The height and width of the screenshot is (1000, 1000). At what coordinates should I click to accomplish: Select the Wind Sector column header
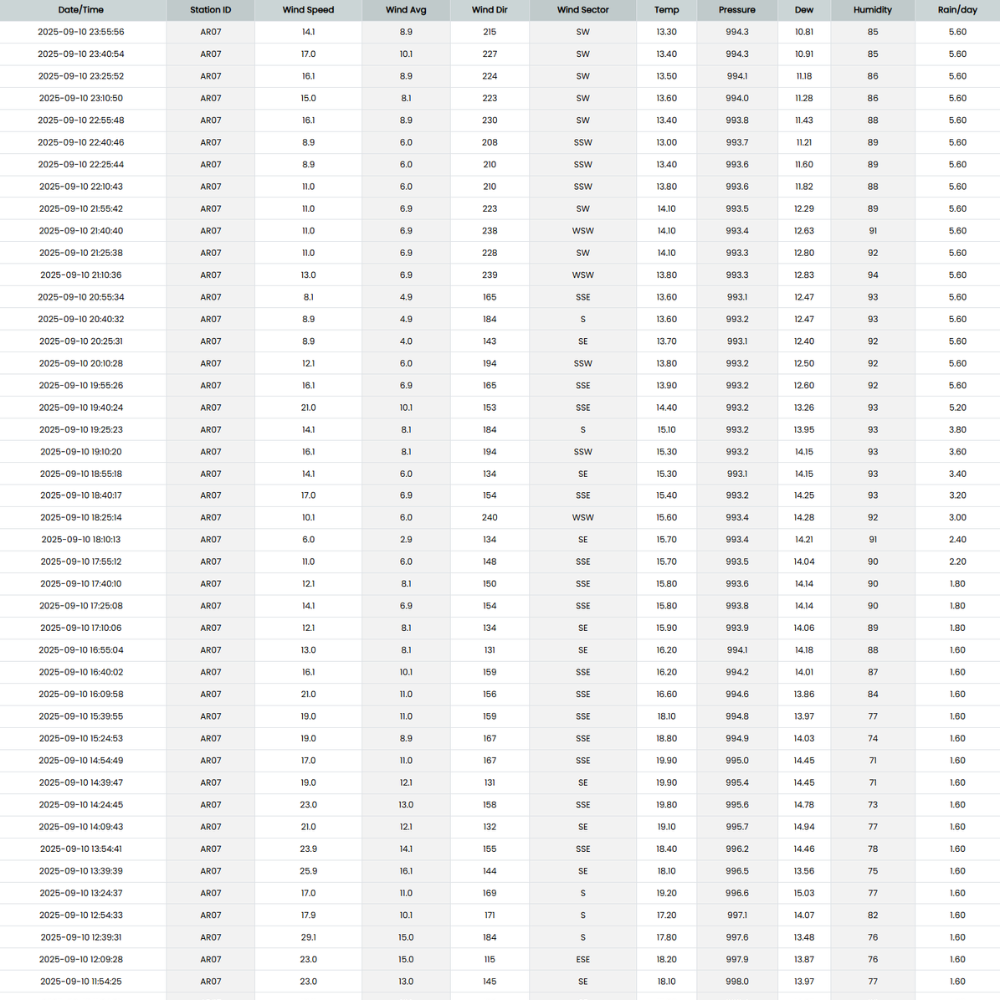tap(582, 10)
